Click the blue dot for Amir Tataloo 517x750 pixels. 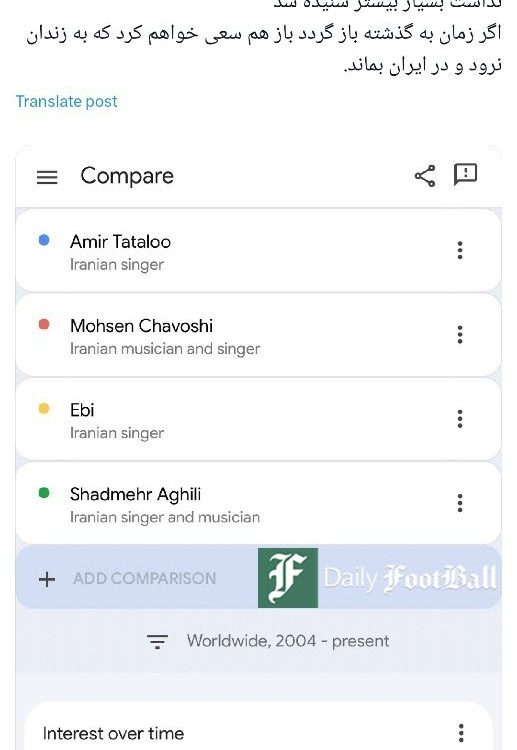click(x=44, y=240)
